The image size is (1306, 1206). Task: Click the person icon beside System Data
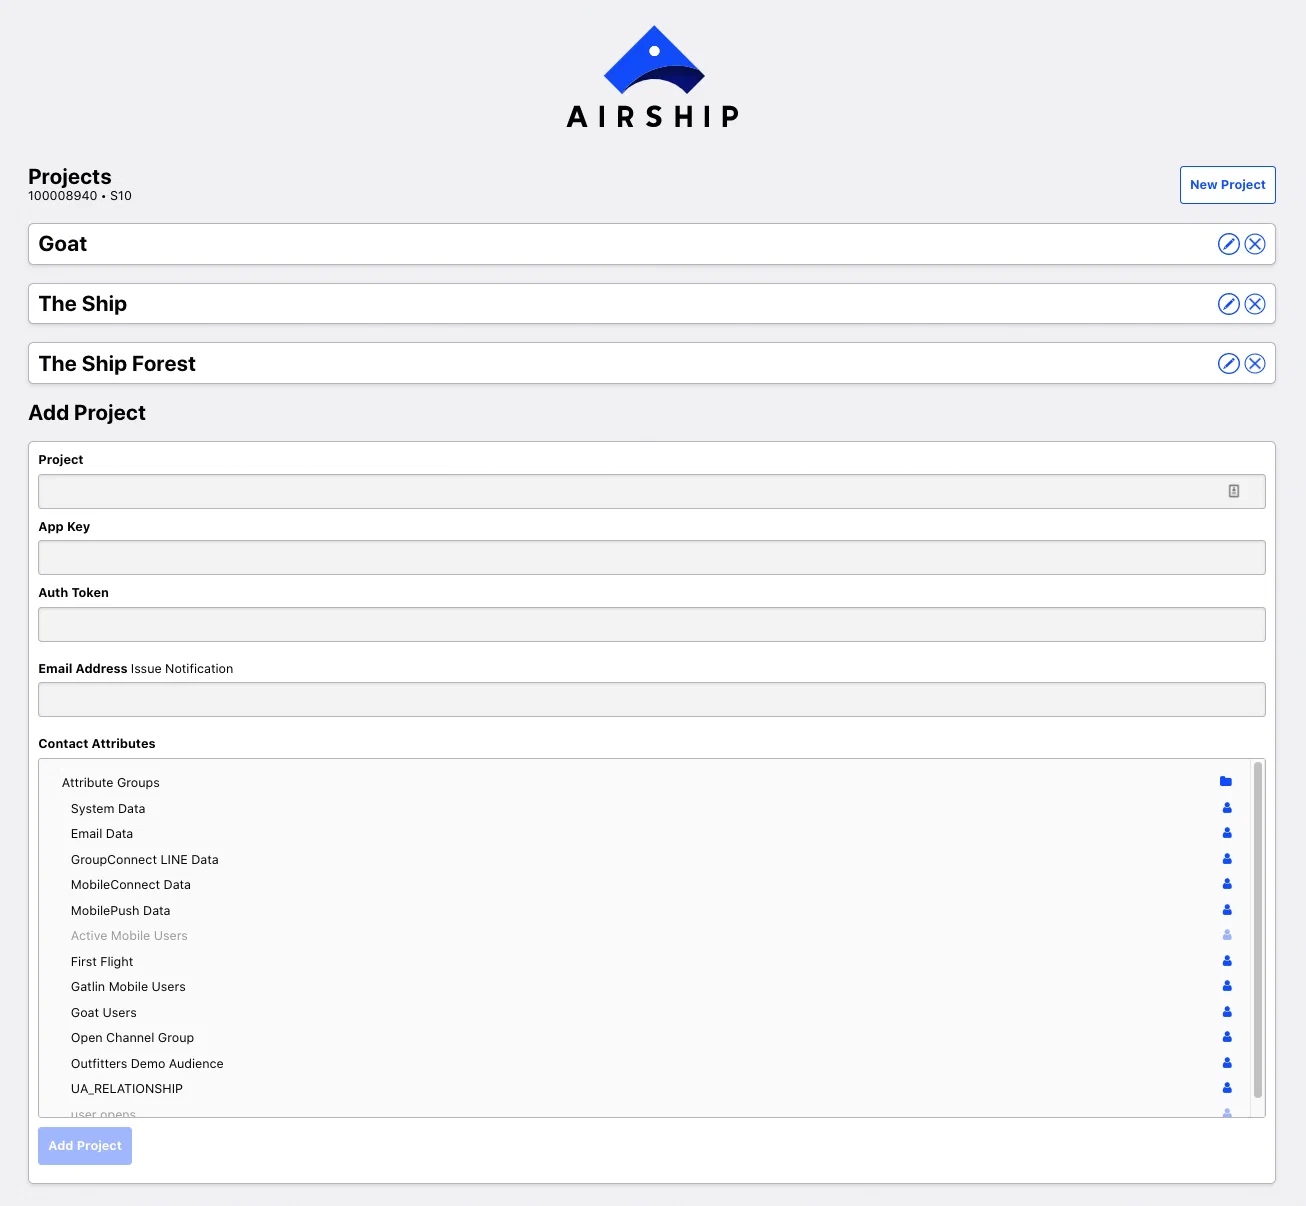pos(1227,808)
